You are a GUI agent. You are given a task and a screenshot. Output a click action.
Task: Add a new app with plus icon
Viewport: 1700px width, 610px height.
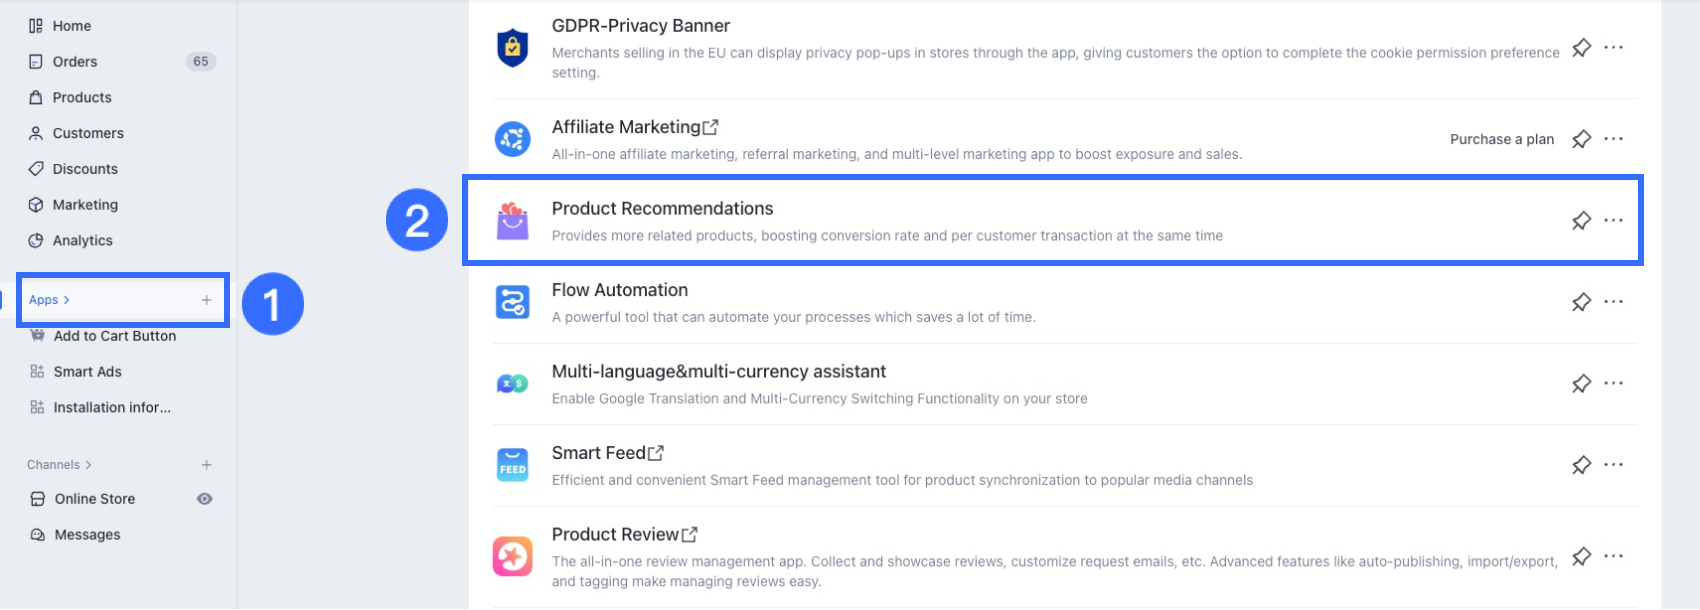pos(206,300)
